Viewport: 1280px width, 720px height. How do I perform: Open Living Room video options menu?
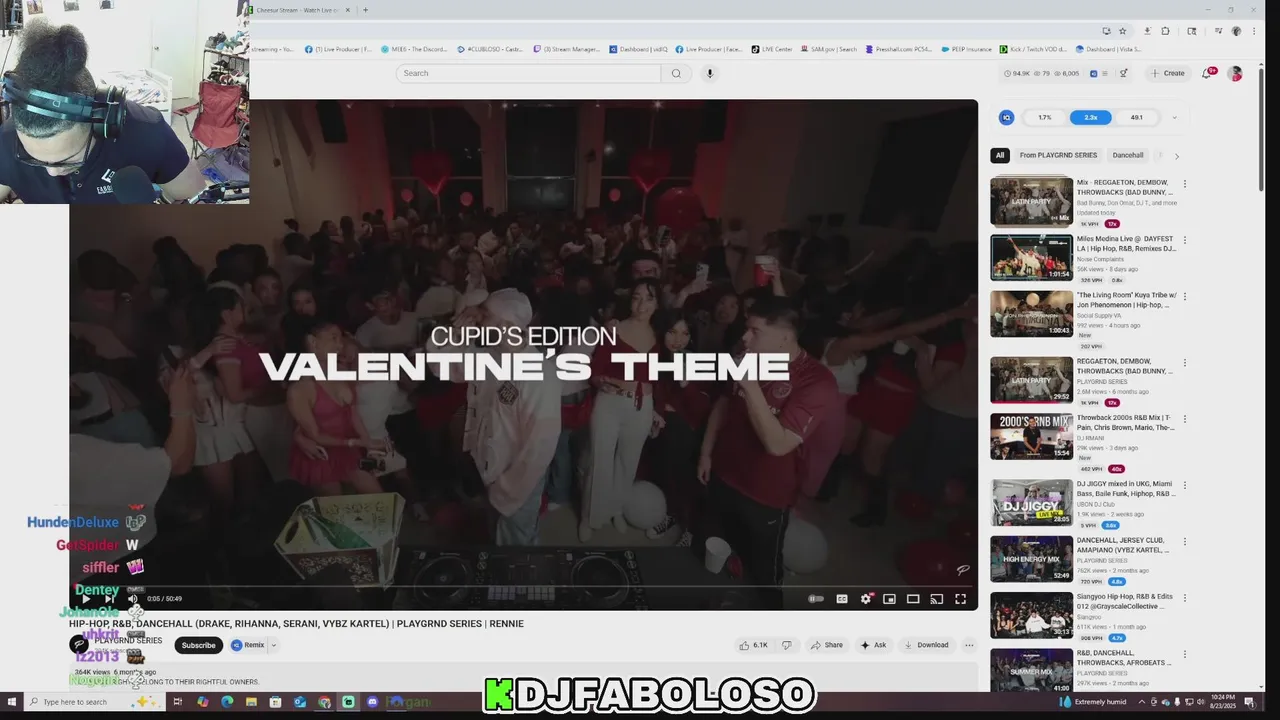click(1185, 296)
